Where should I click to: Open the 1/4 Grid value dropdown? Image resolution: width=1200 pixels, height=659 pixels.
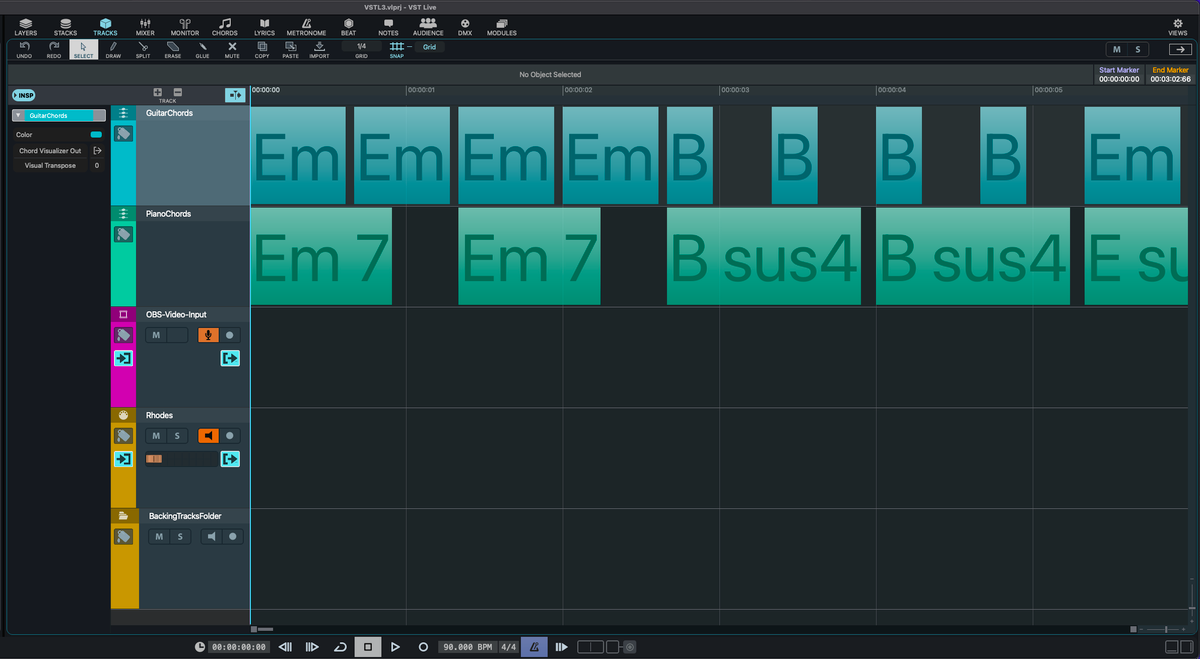tap(361, 46)
